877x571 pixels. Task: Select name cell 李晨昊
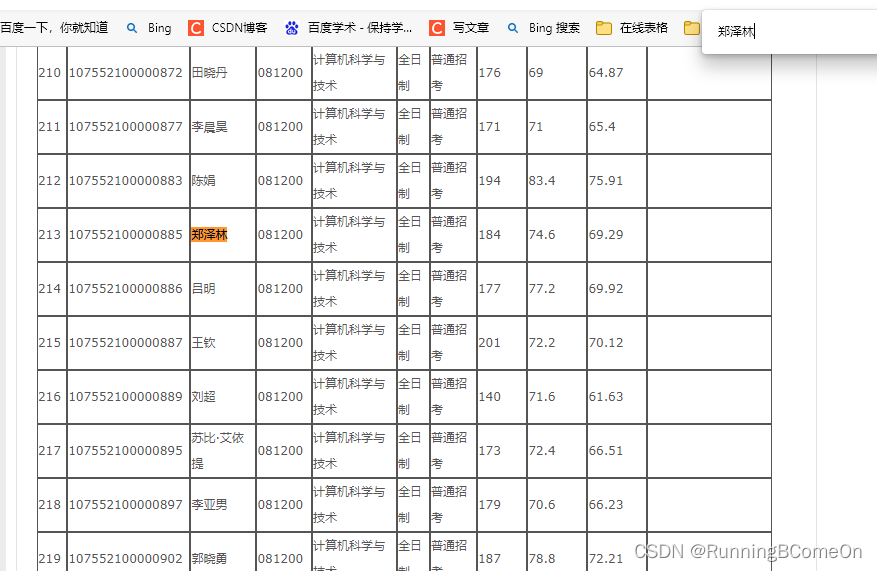[209, 127]
